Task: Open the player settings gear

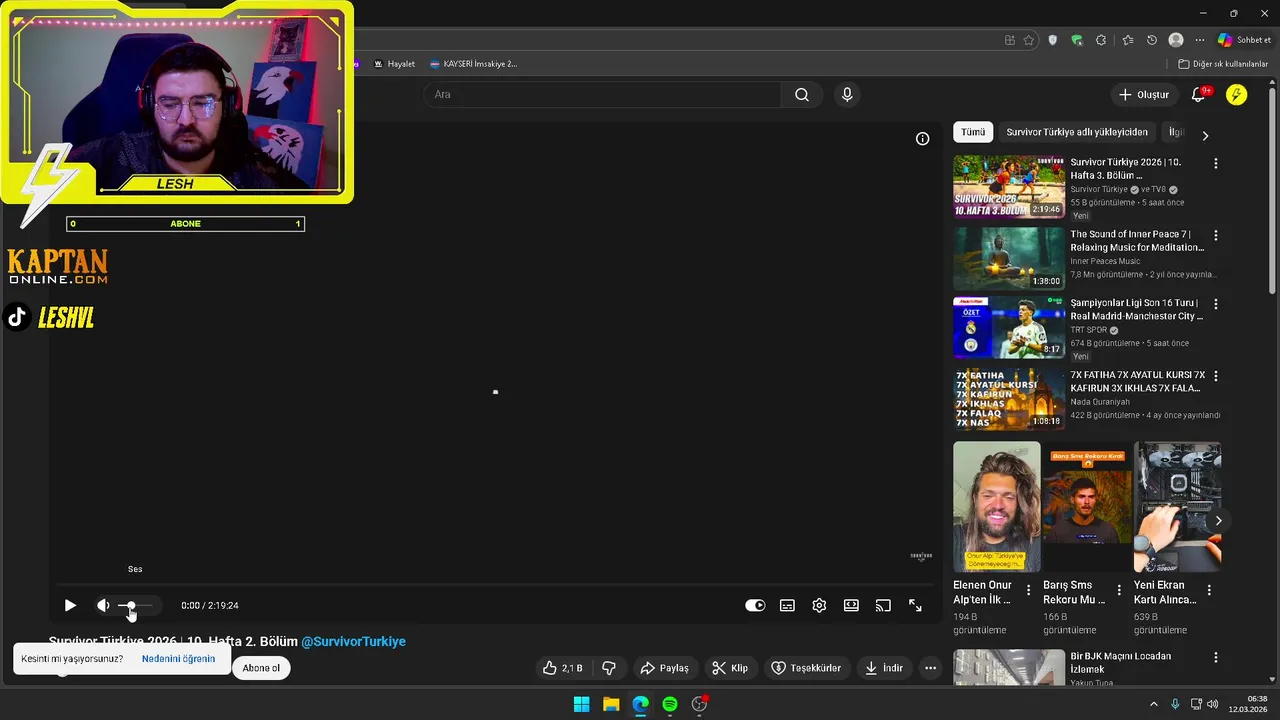Action: pyautogui.click(x=819, y=605)
